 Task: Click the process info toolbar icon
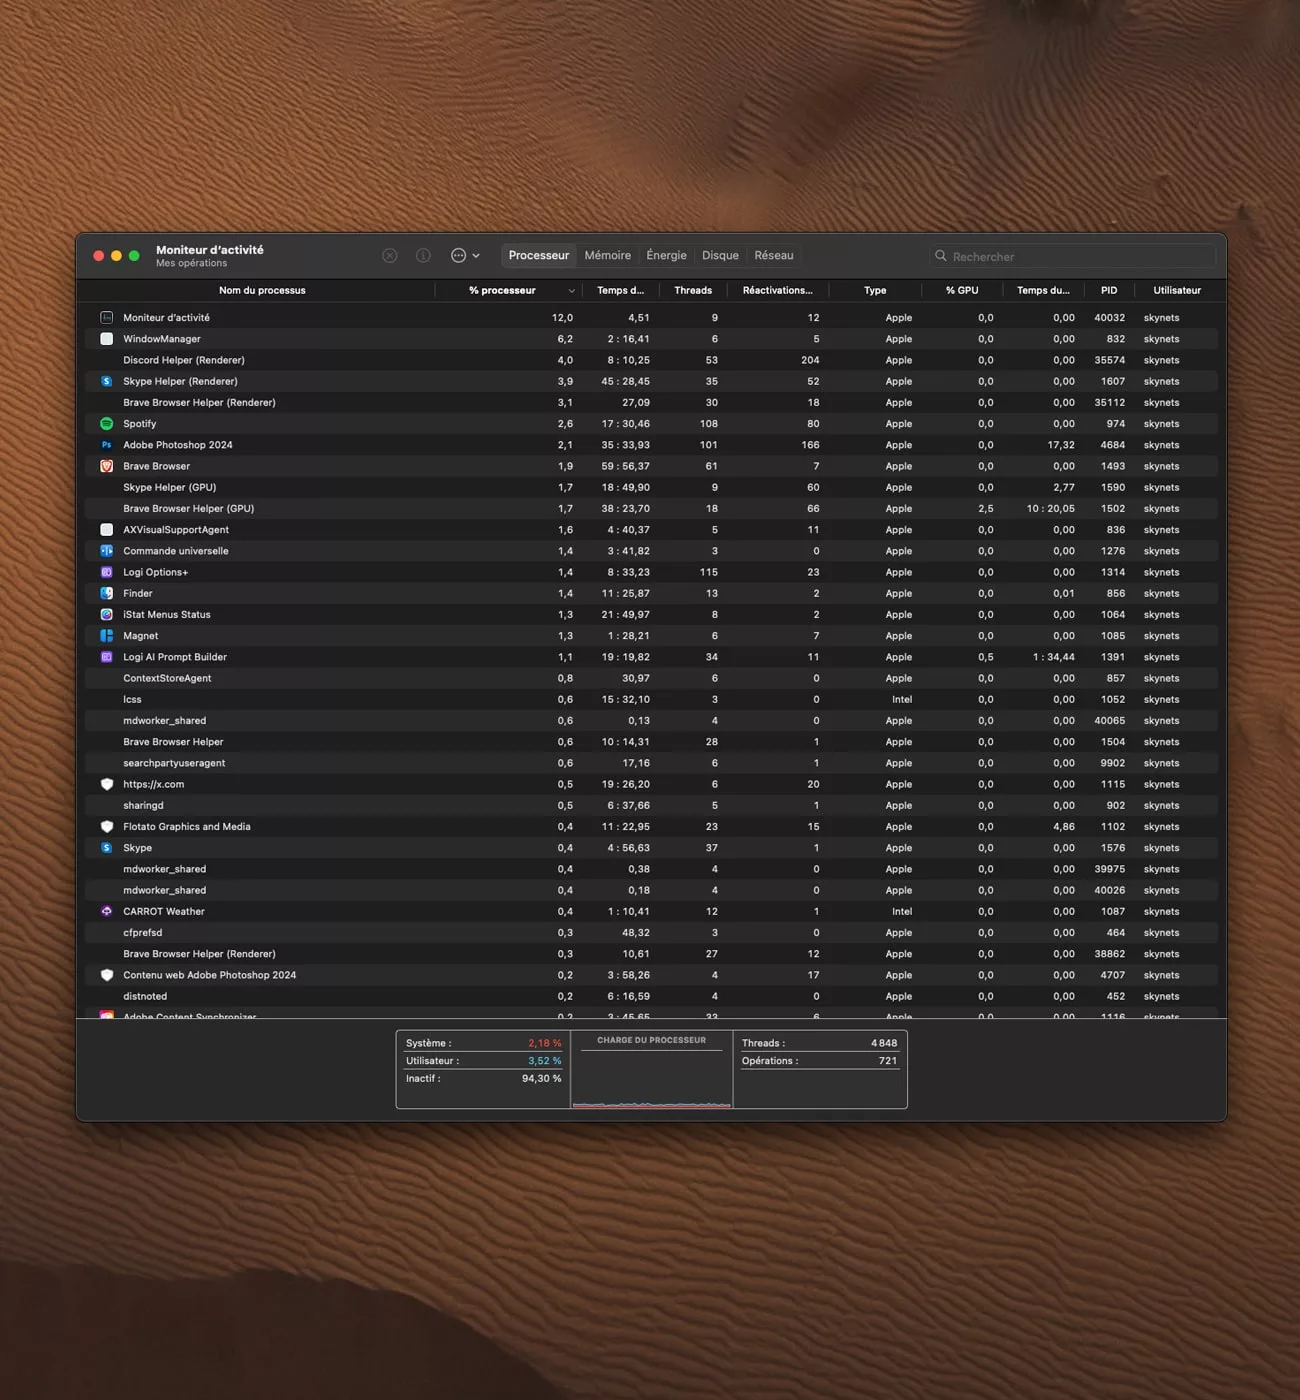423,256
